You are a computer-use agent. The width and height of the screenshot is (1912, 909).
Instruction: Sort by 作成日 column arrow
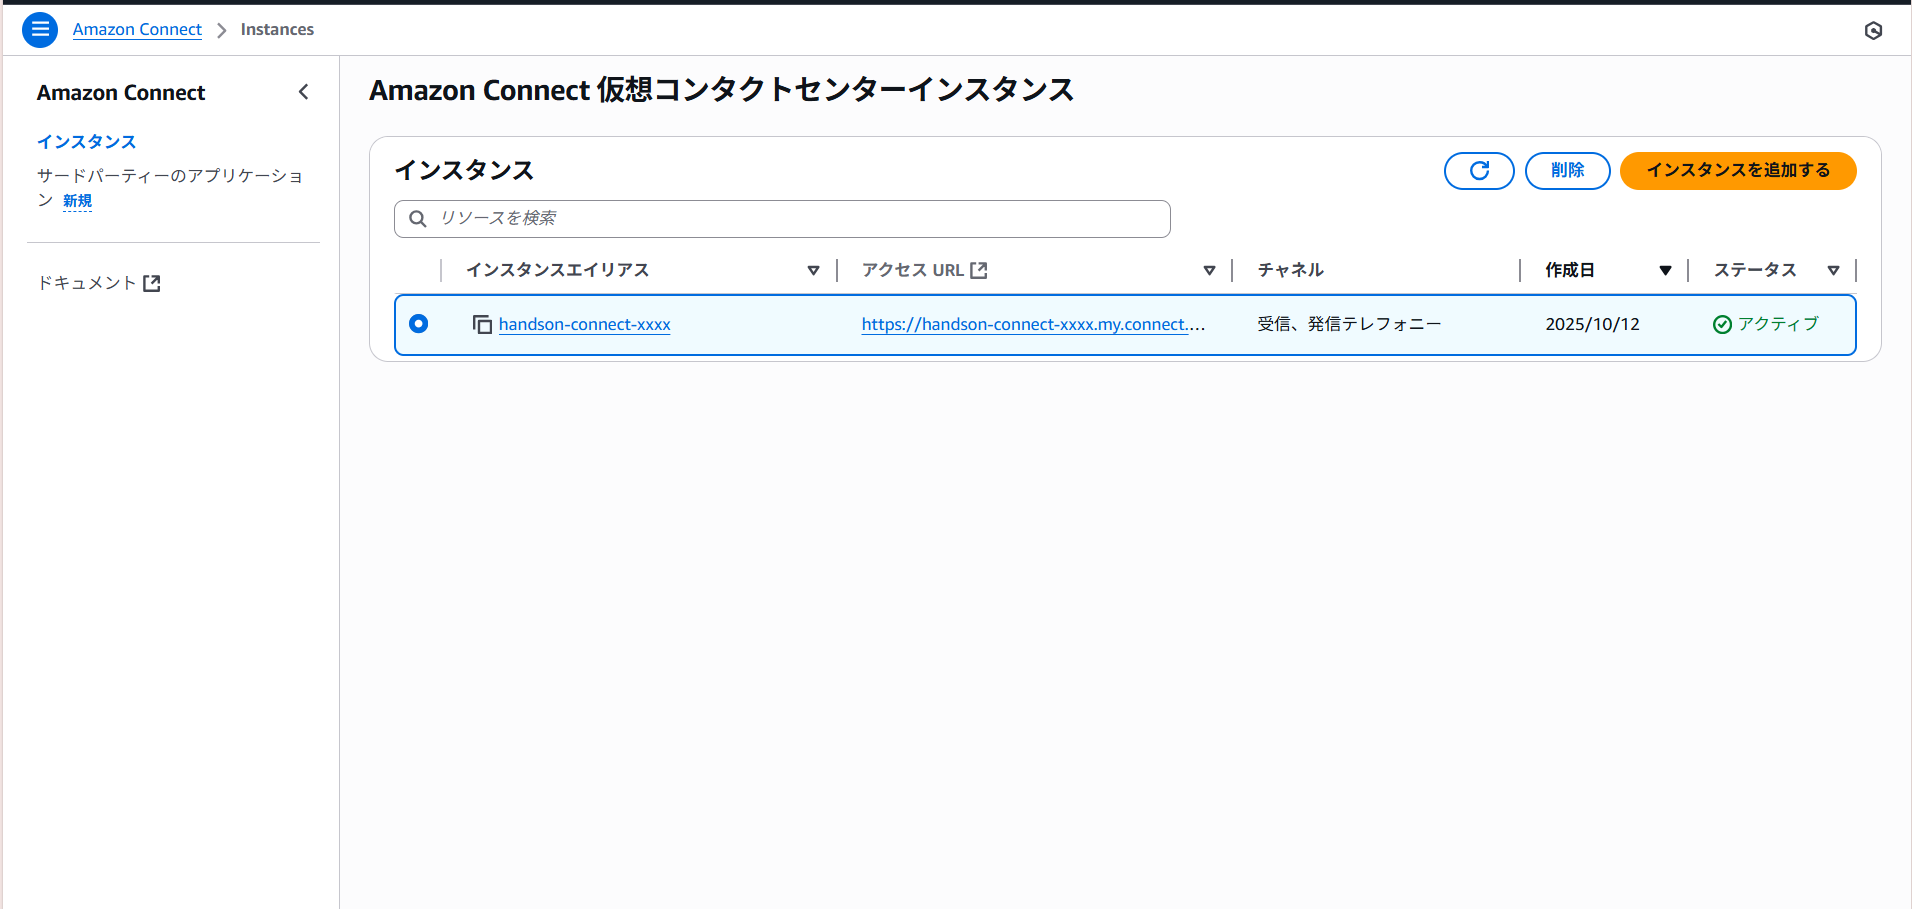1665,270
